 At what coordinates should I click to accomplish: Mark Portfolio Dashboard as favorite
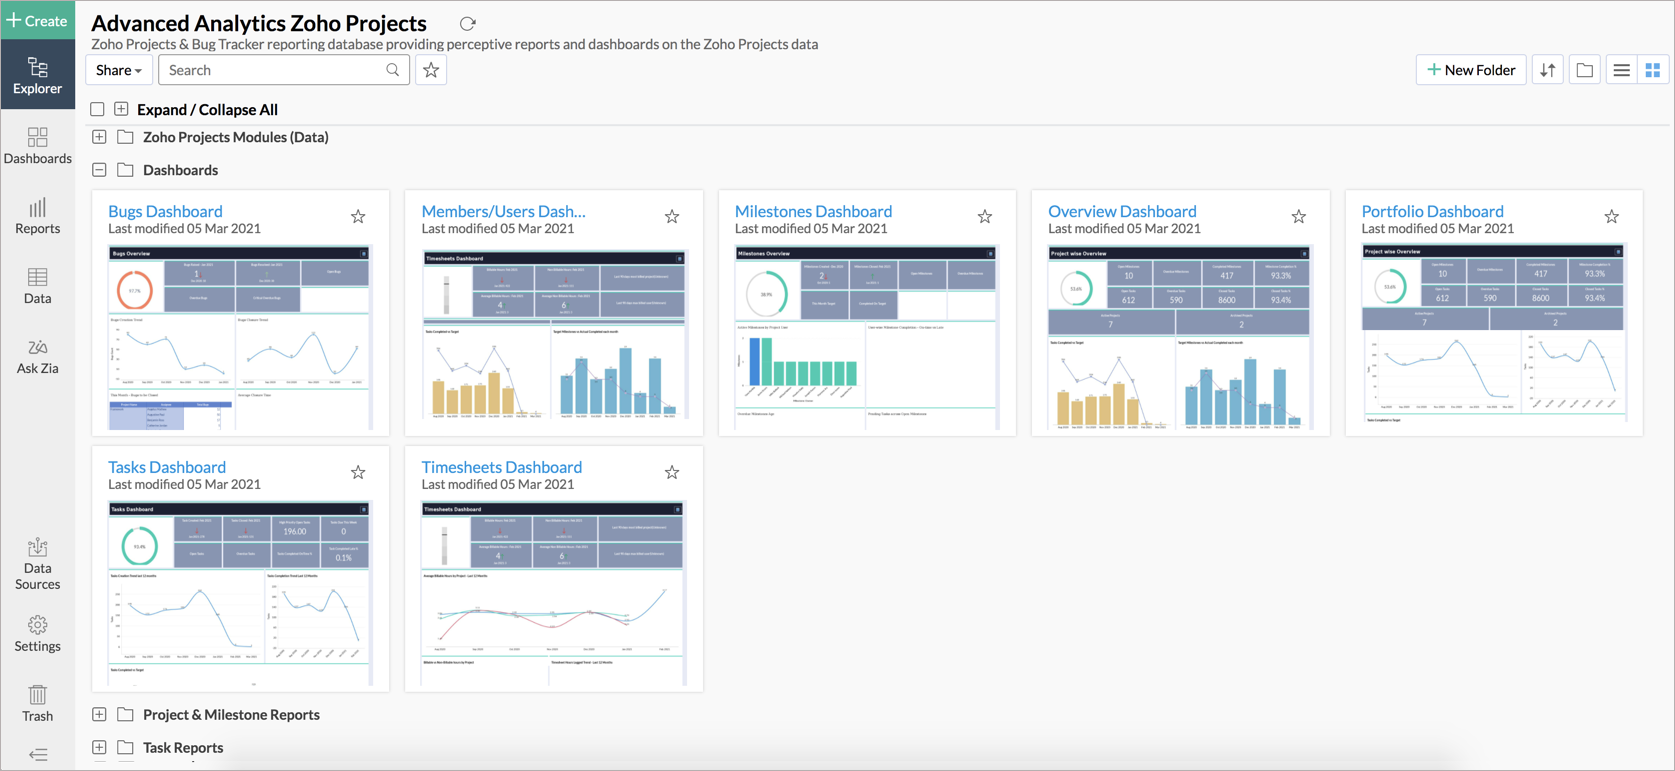point(1612,217)
